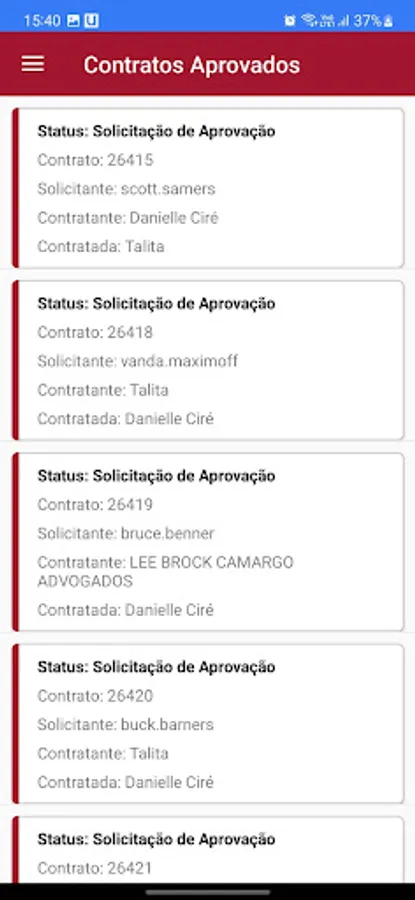The height and width of the screenshot is (900, 415).
Task: Open contract 26419 card
Action: click(208, 542)
